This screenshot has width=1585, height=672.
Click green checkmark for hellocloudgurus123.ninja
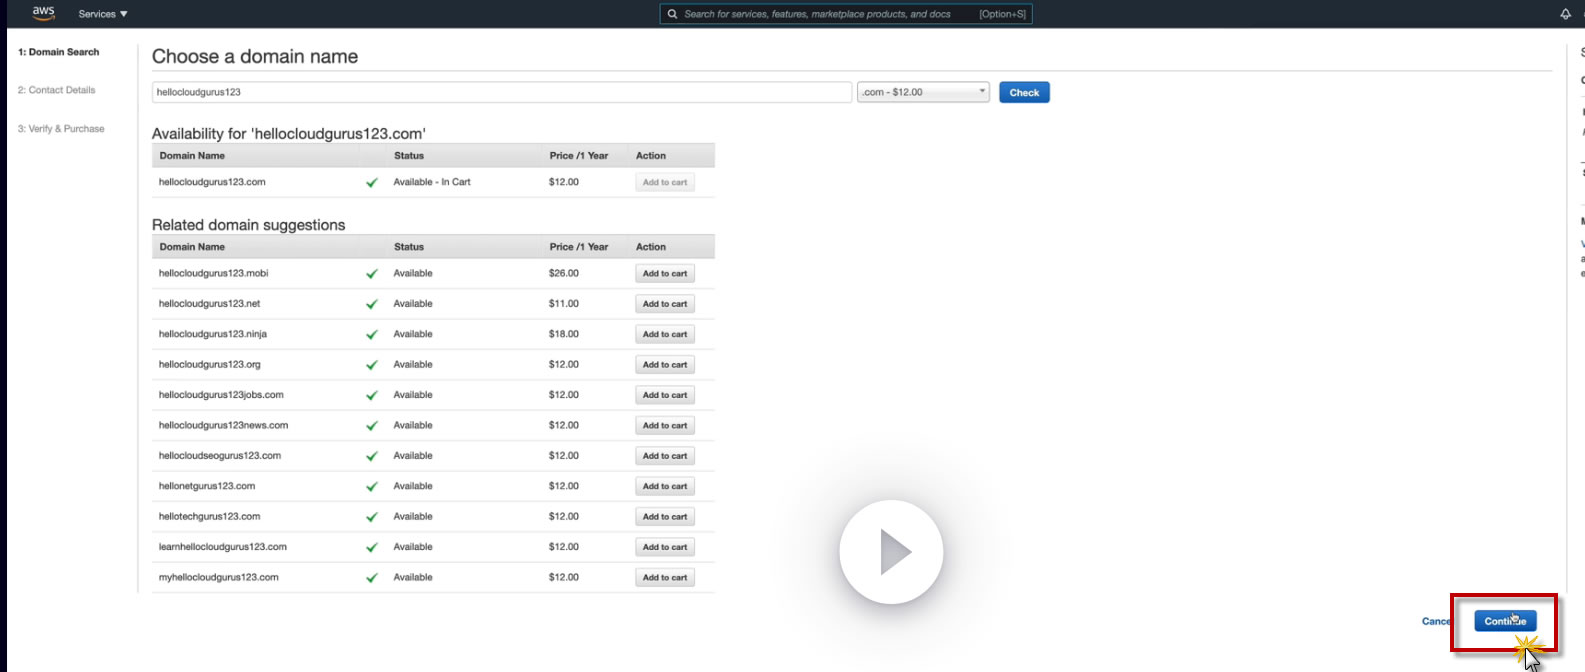click(372, 335)
